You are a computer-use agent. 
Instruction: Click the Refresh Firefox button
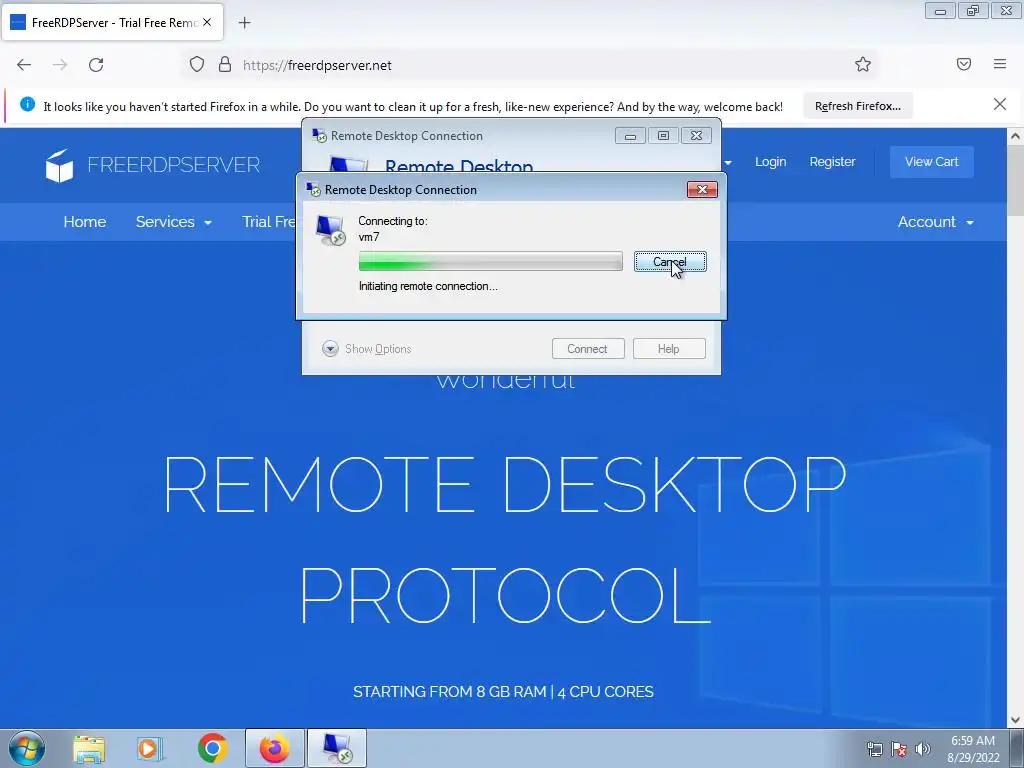[857, 106]
